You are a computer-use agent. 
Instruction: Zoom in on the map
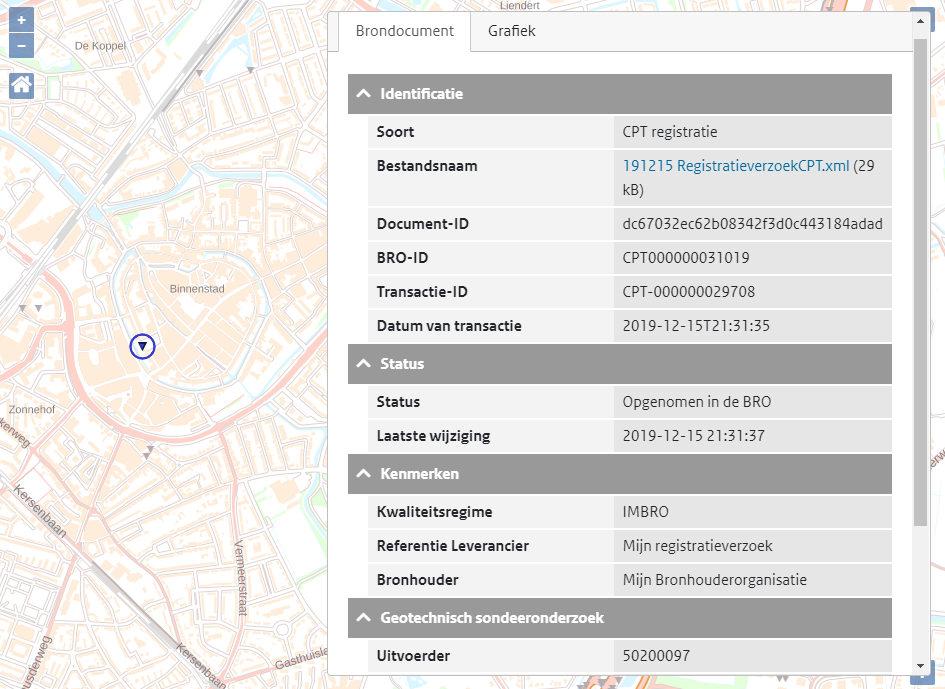click(21, 18)
